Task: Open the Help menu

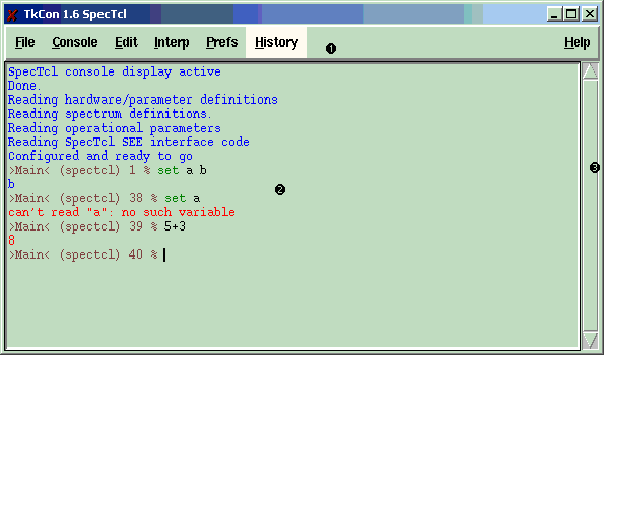Action: [577, 42]
